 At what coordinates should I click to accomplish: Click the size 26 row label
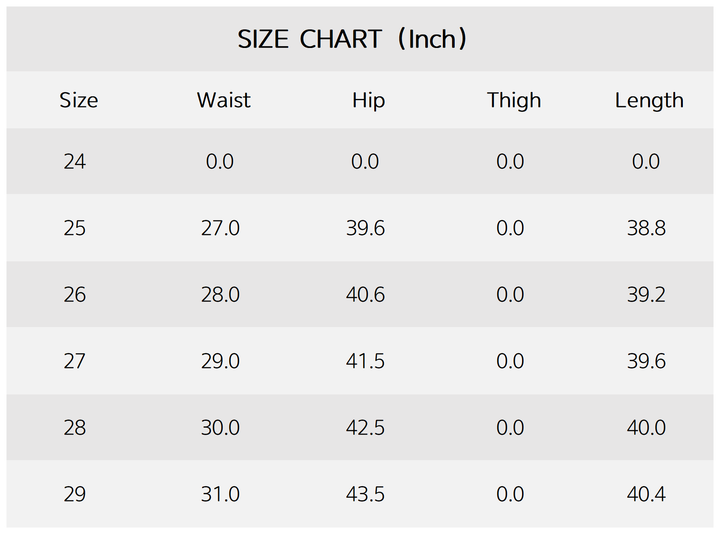75,295
